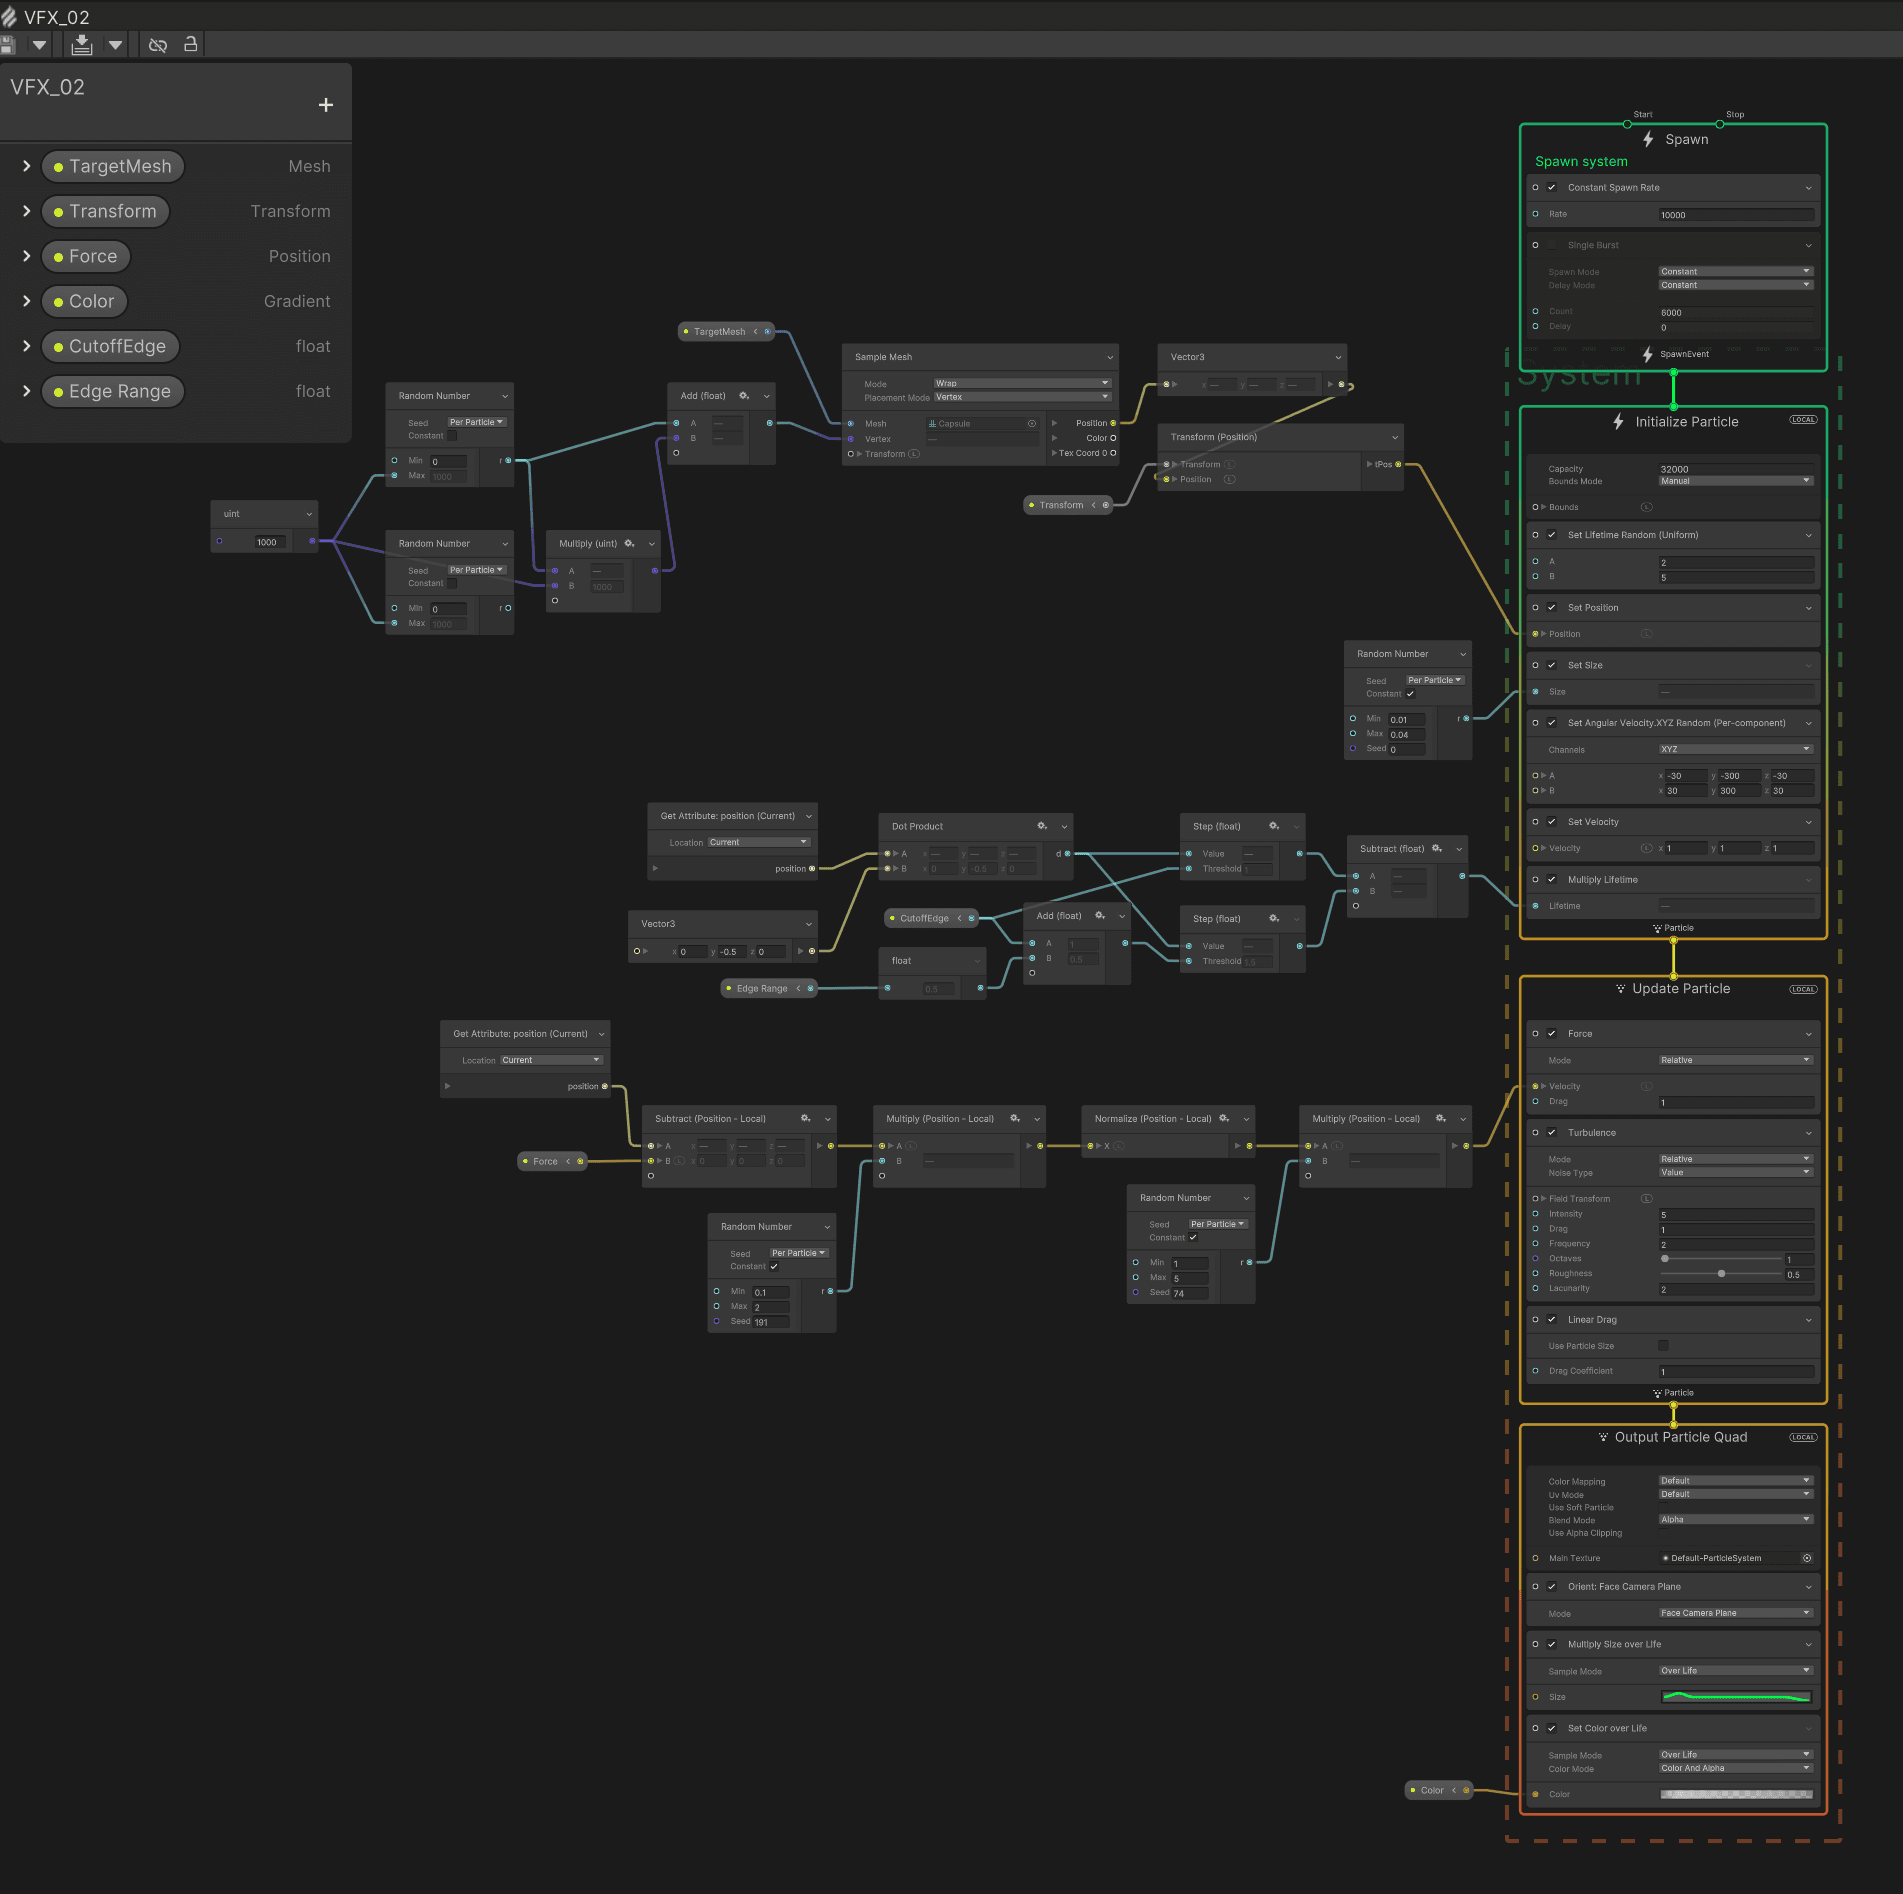Click the LOCAL badge on Initialize Particle
This screenshot has width=1903, height=1894.
[x=1803, y=420]
